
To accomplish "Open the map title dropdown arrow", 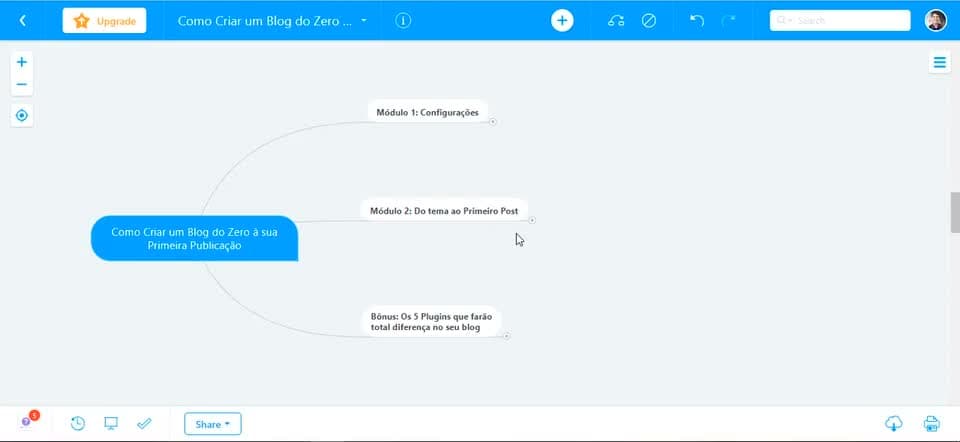I will pos(364,20).
